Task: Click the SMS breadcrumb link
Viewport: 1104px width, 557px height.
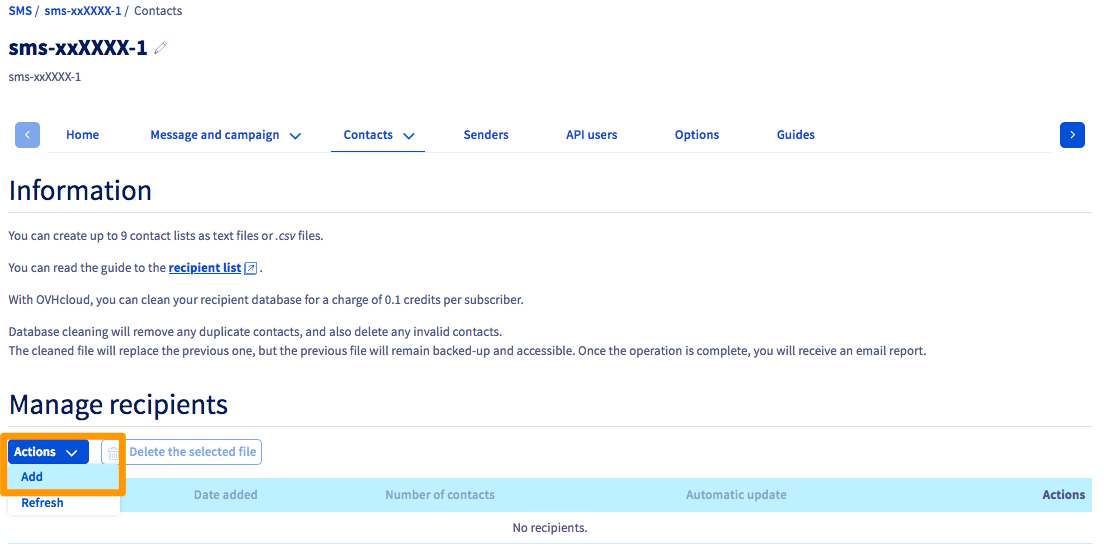Action: coord(19,11)
